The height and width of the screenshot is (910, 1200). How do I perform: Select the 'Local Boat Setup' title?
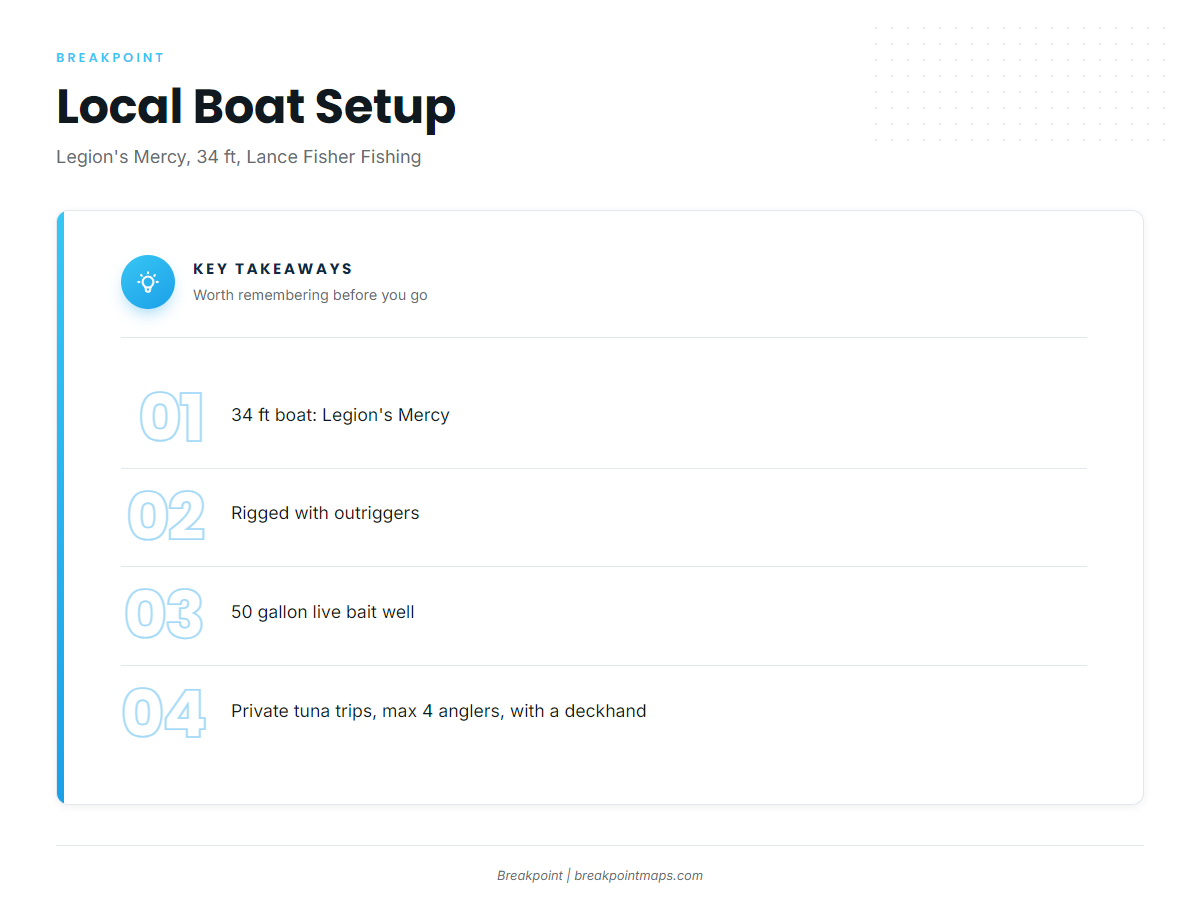coord(256,106)
